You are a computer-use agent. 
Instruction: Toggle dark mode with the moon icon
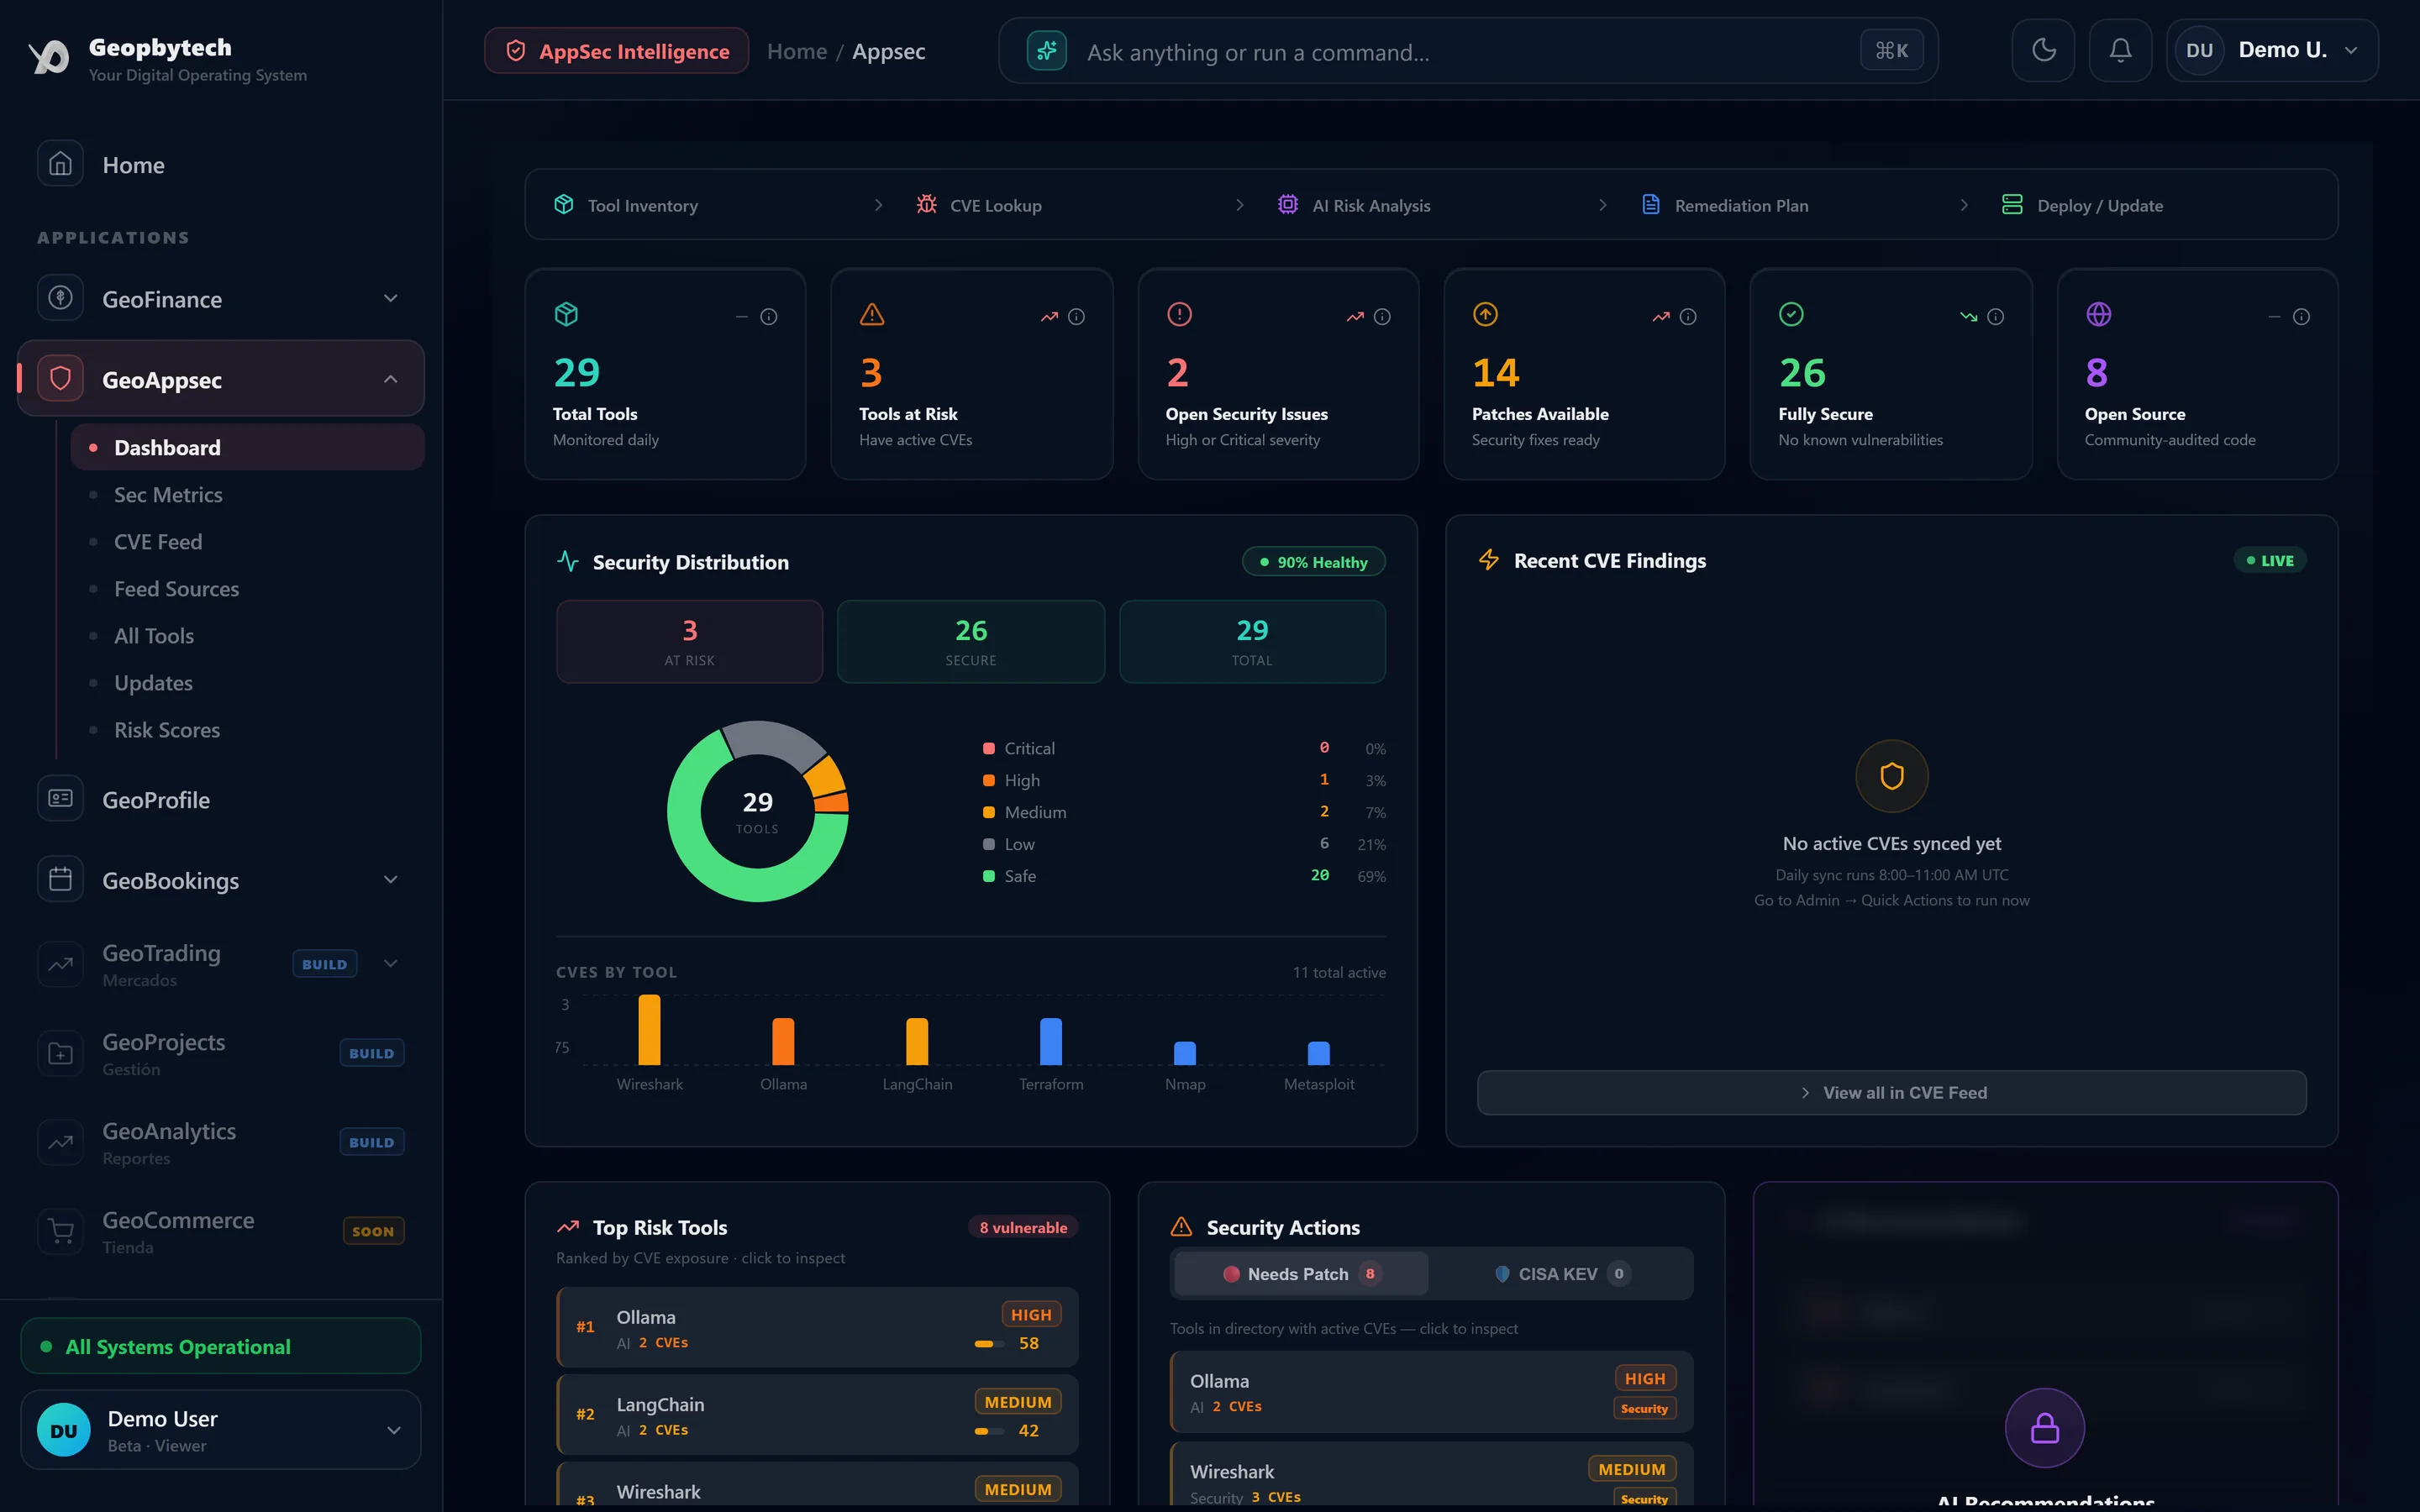point(2043,50)
